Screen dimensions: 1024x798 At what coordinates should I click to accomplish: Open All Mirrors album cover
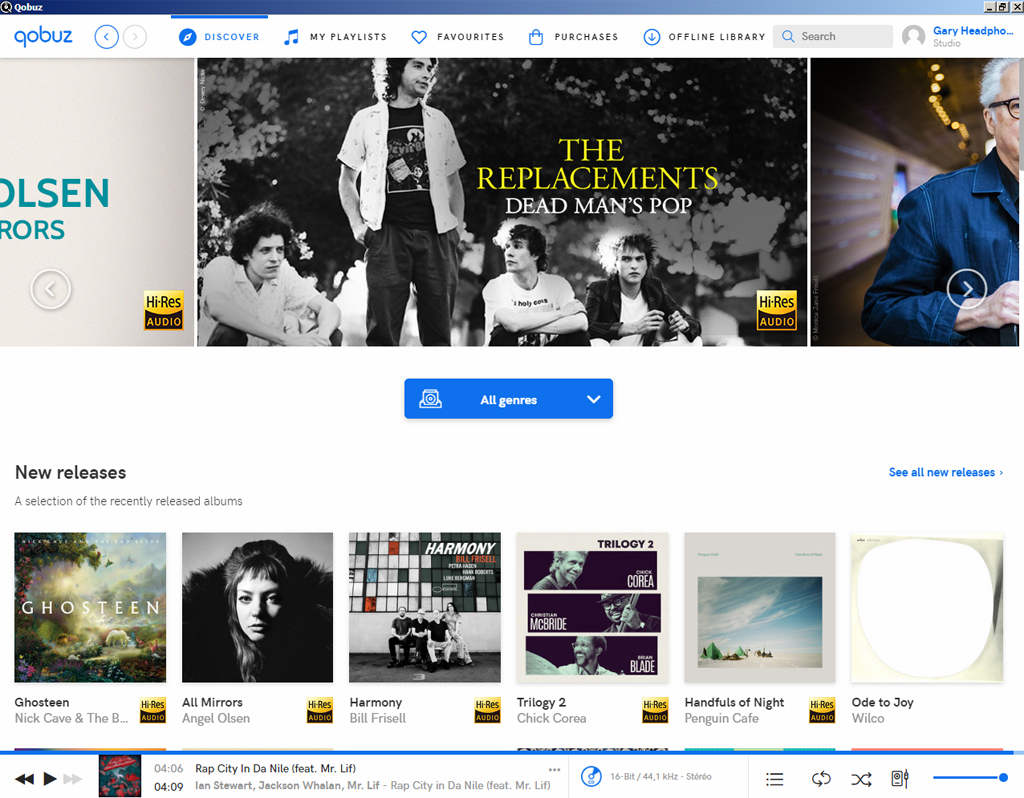coord(257,607)
